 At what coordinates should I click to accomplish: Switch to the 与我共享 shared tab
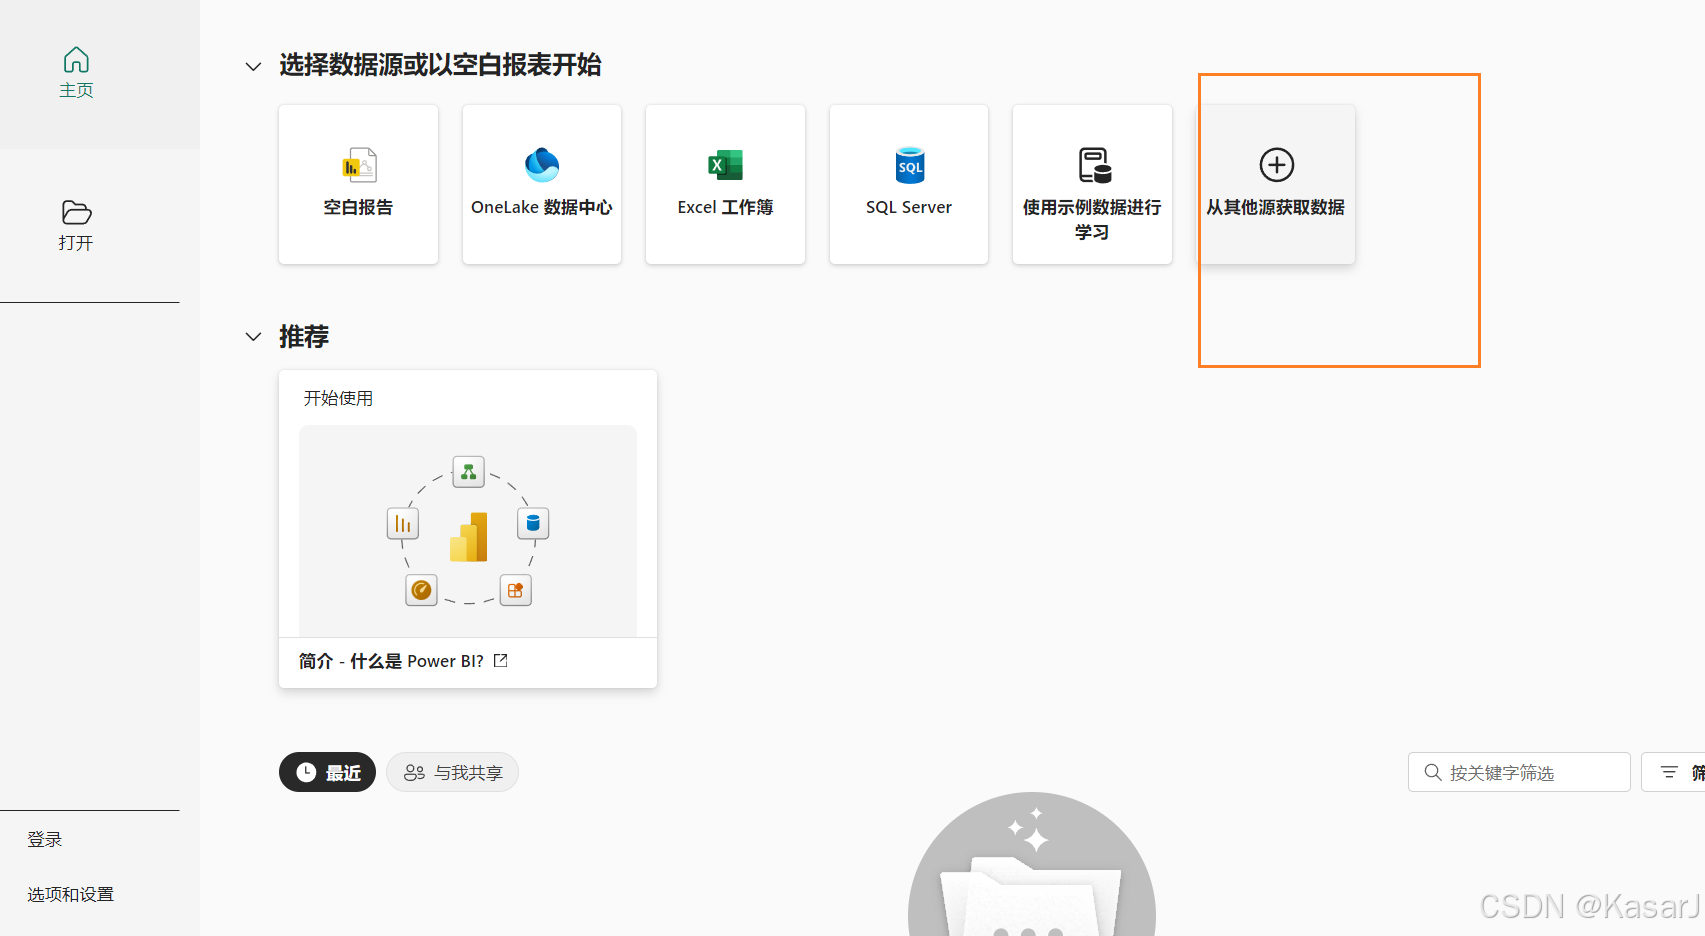452,772
